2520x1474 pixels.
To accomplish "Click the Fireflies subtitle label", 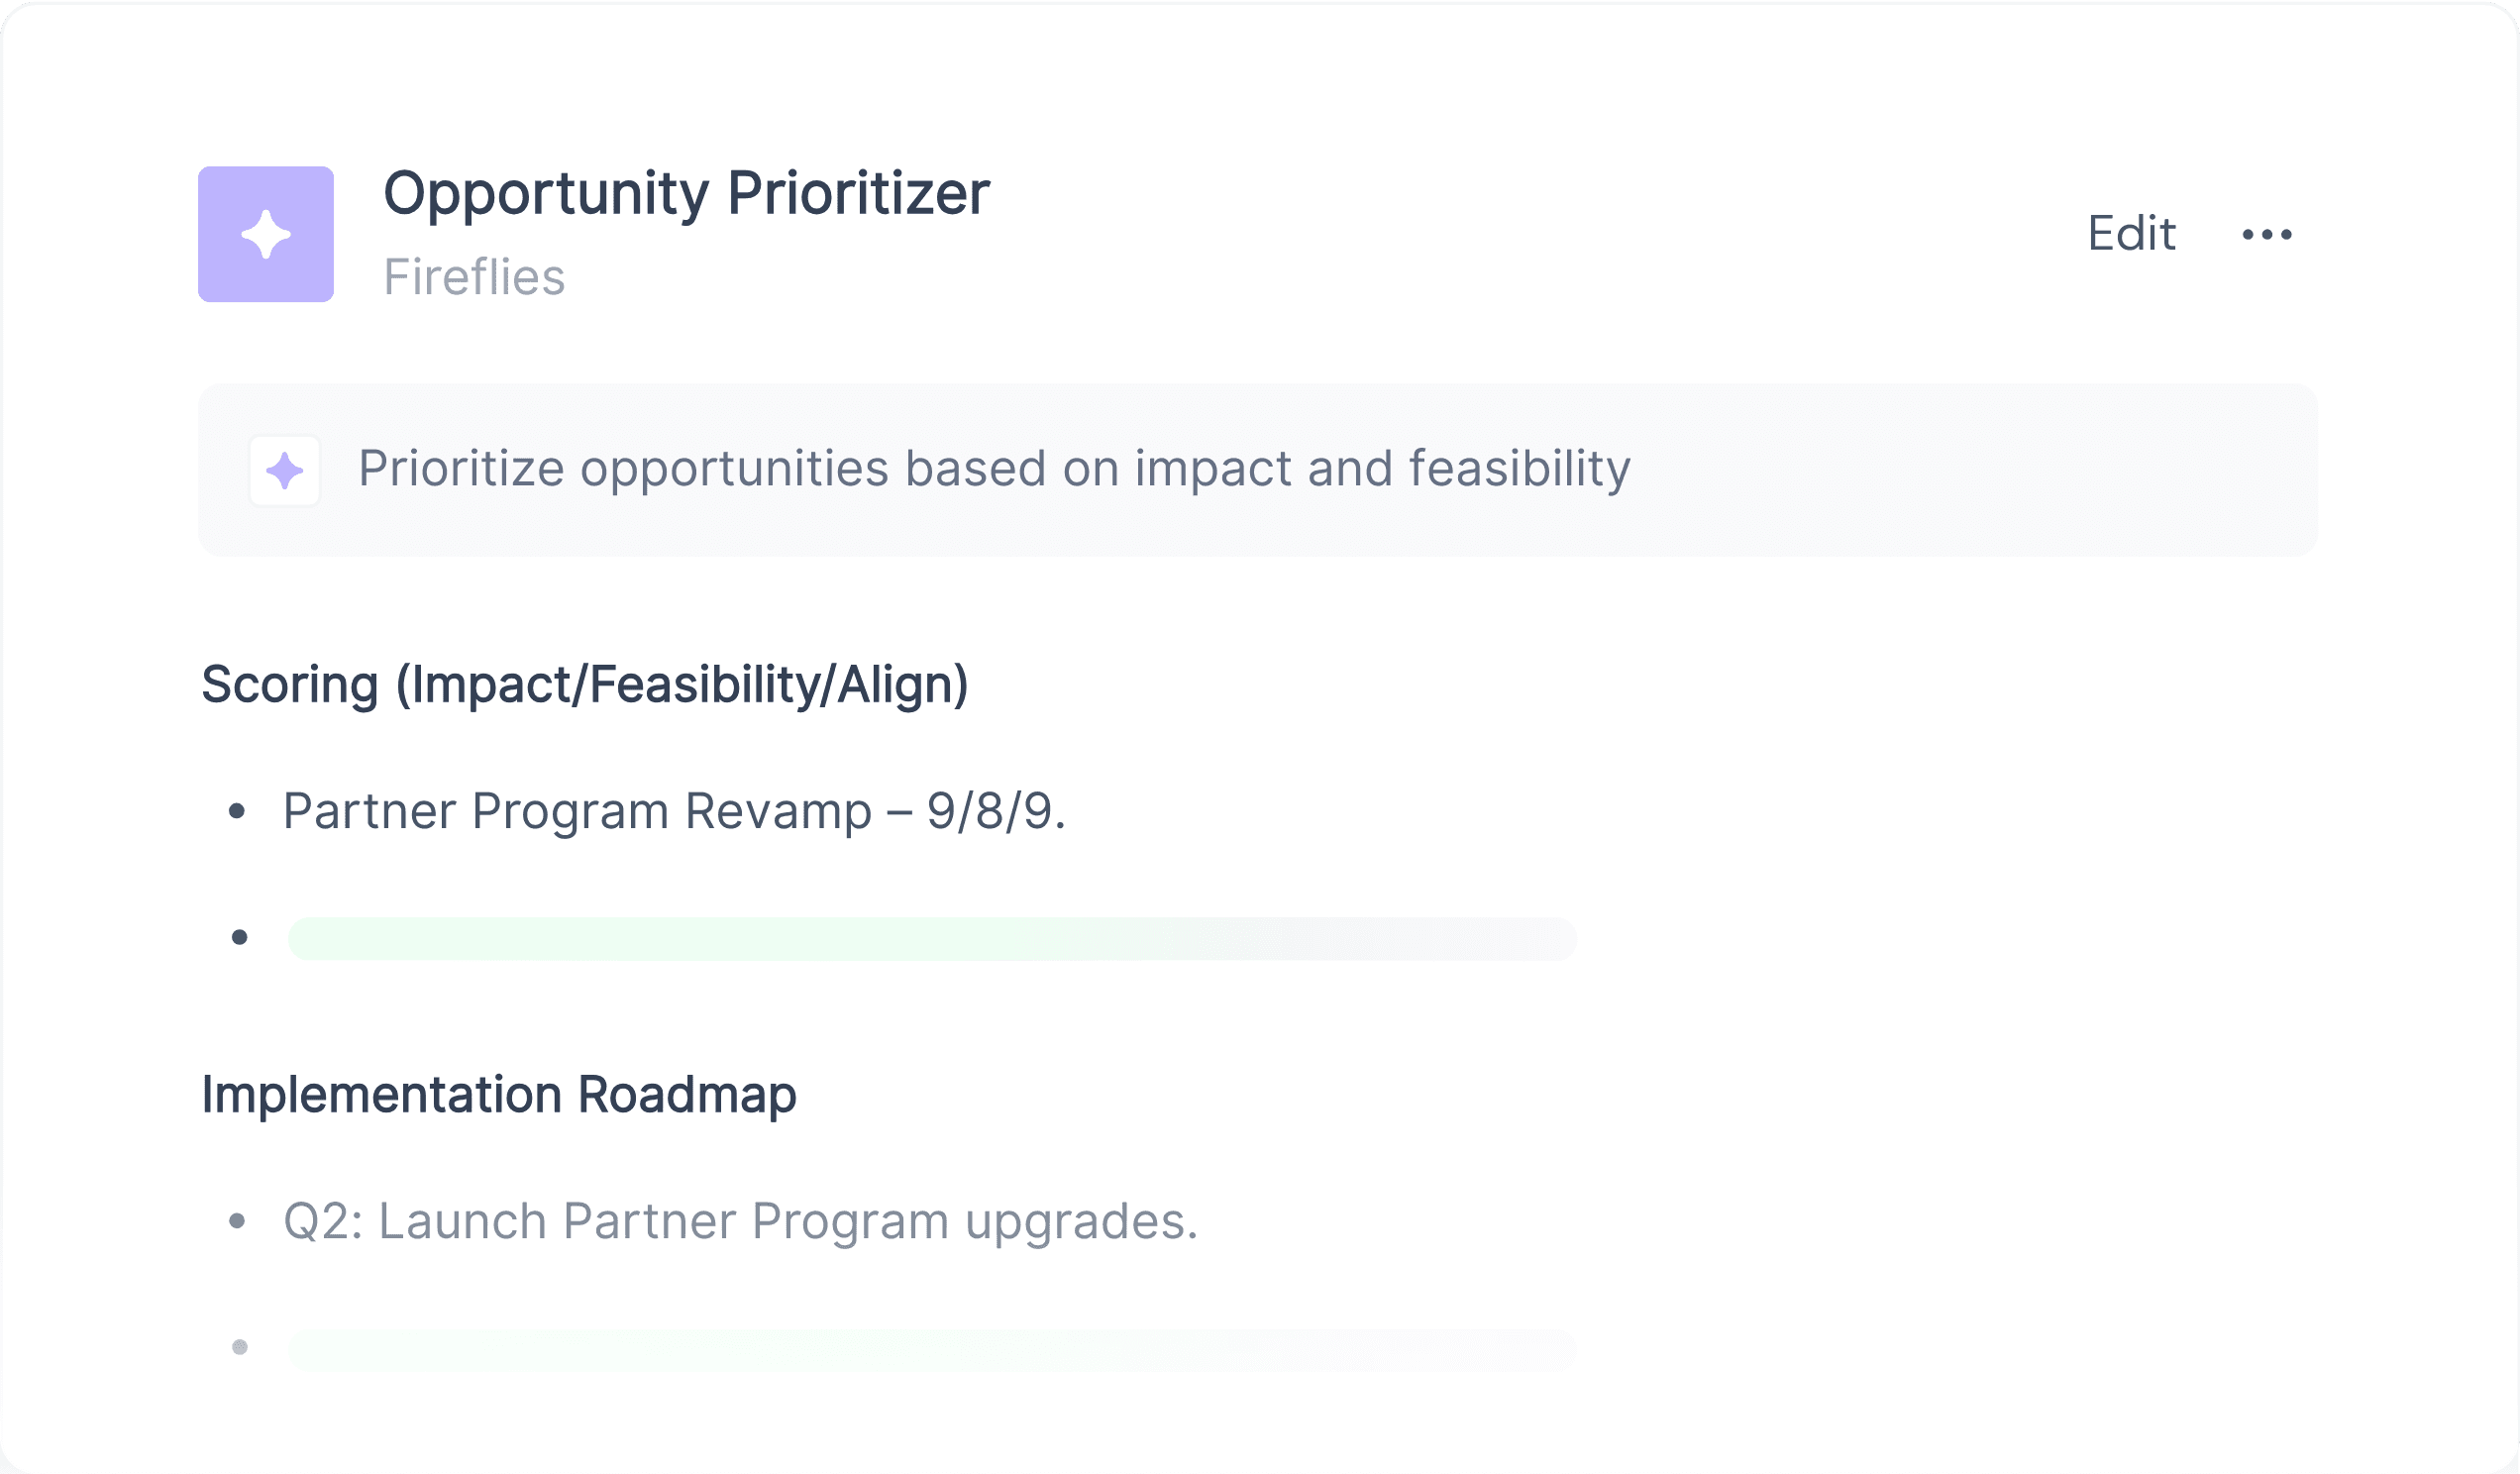I will coord(474,277).
